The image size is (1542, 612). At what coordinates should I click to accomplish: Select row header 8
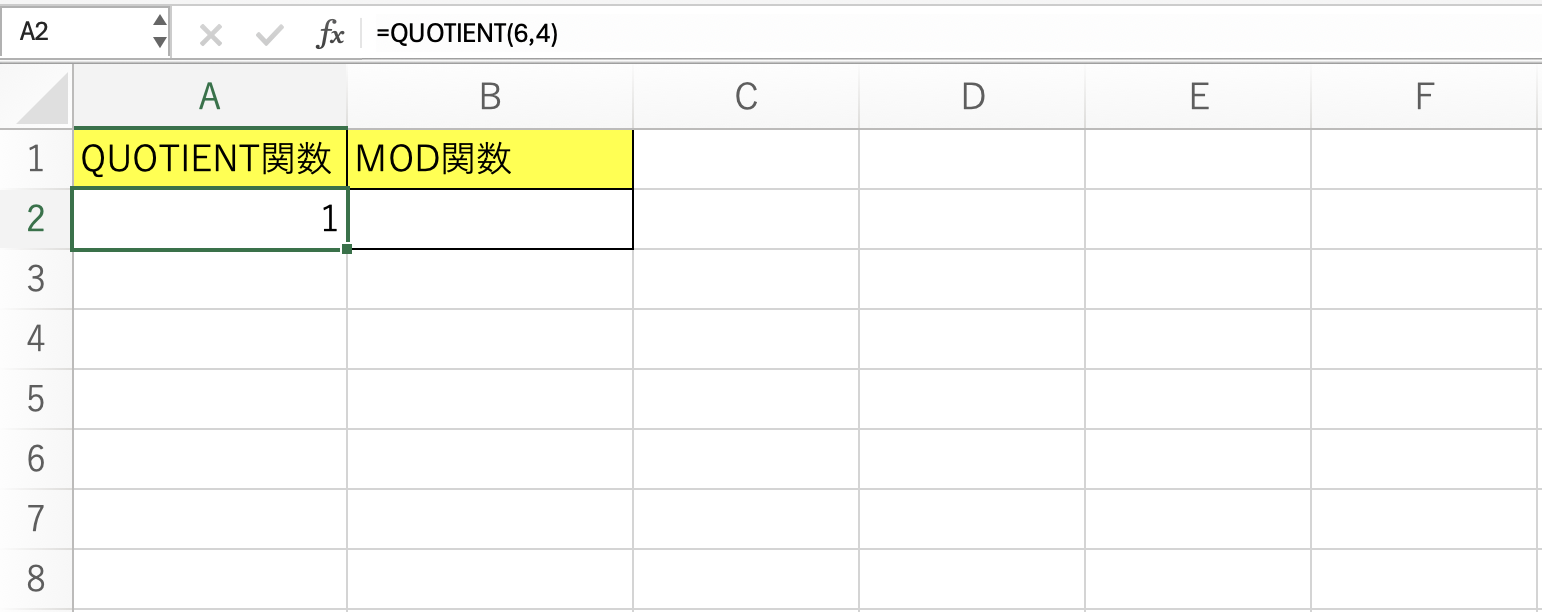pyautogui.click(x=37, y=578)
